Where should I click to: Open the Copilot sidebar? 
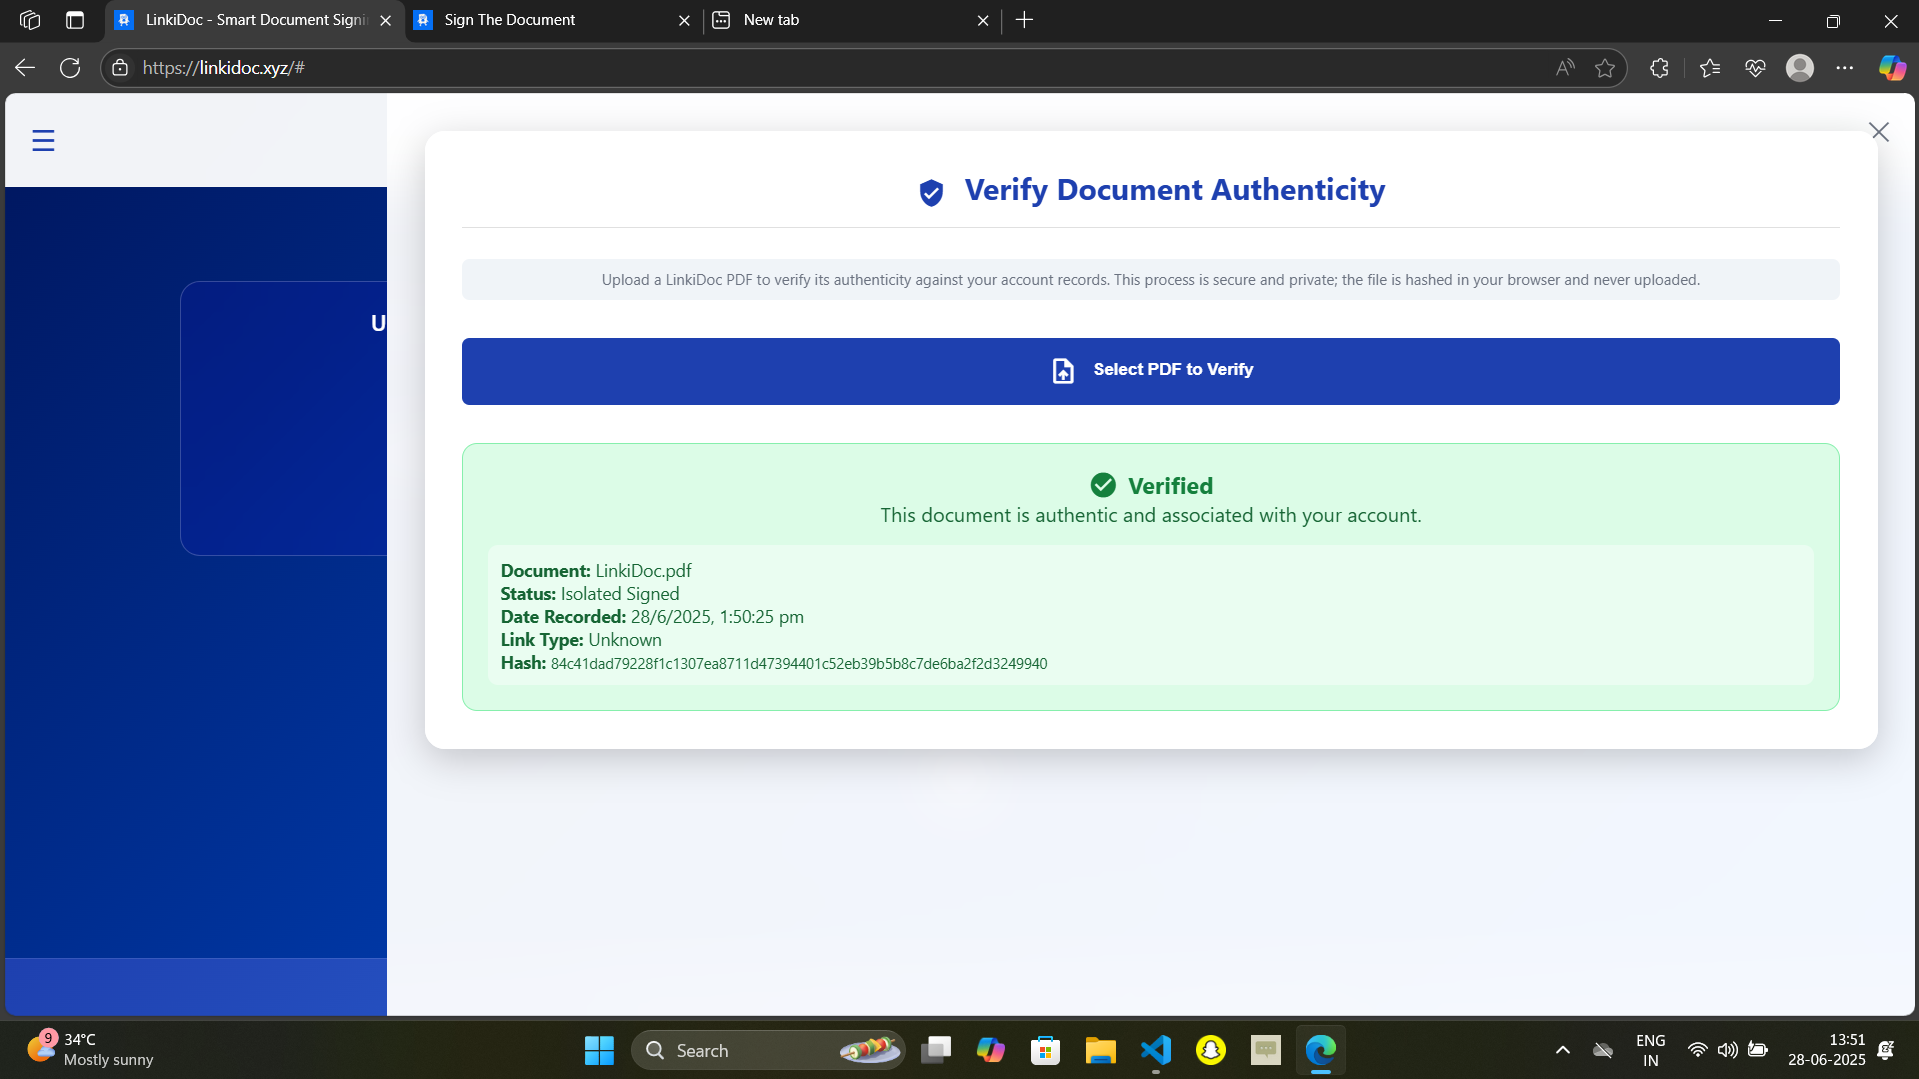click(1892, 68)
